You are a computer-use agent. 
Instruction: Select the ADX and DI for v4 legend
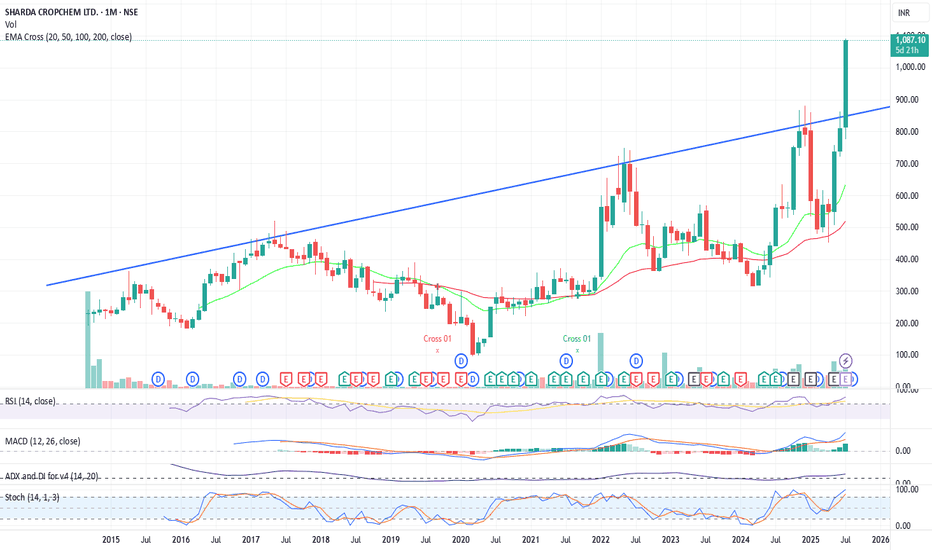[52, 476]
